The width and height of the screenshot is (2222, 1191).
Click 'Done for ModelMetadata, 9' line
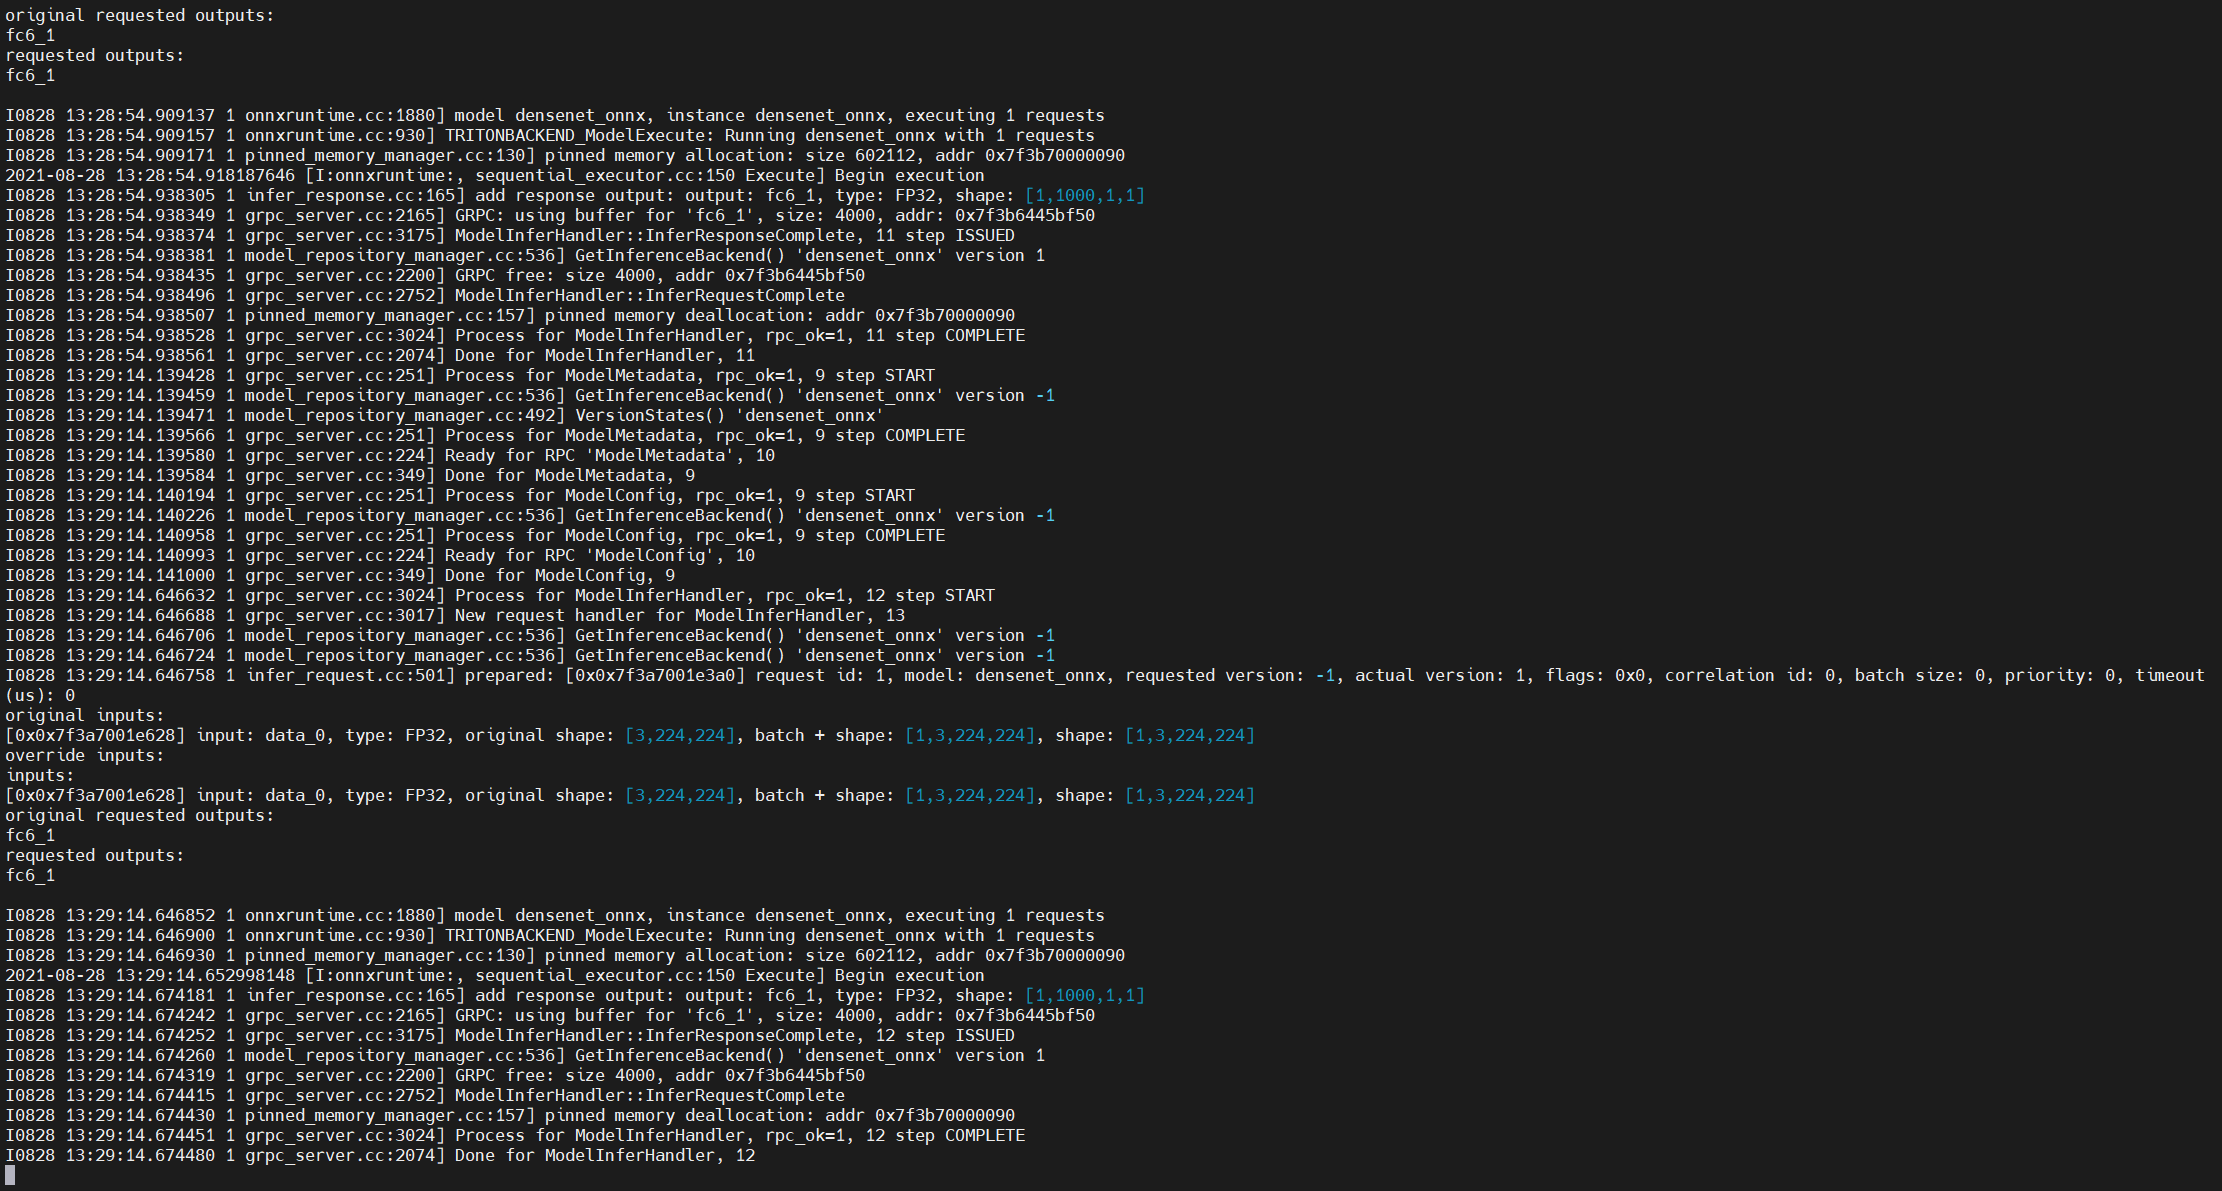pyautogui.click(x=569, y=476)
